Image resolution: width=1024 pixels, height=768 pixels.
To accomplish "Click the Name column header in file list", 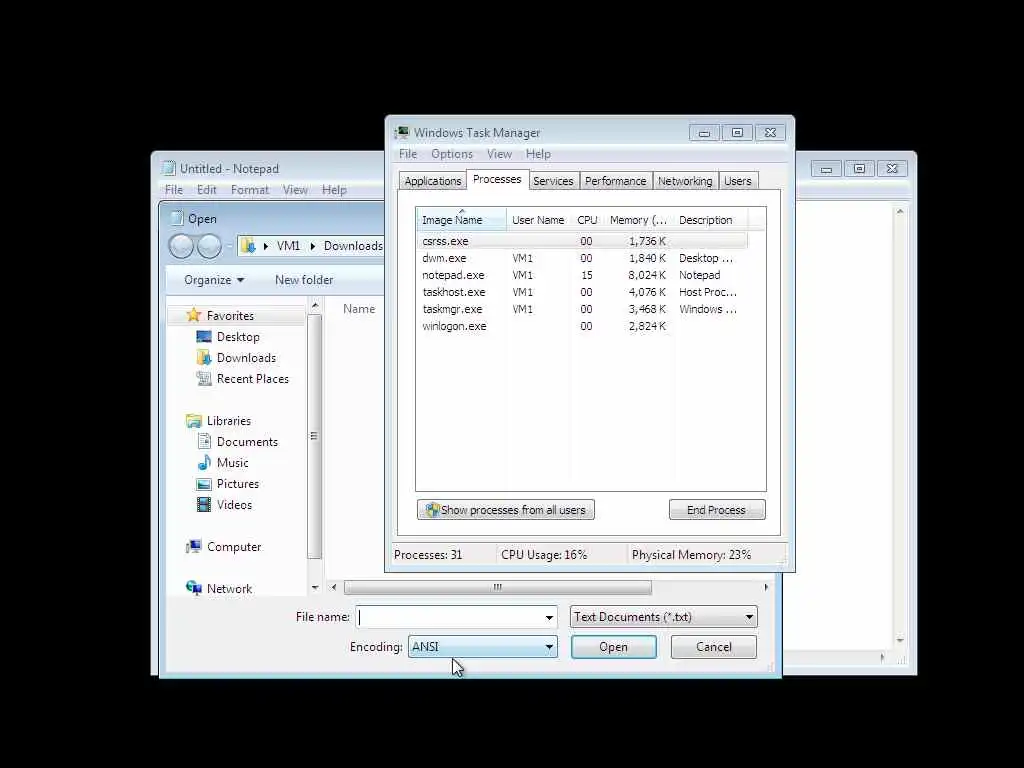I will [359, 309].
